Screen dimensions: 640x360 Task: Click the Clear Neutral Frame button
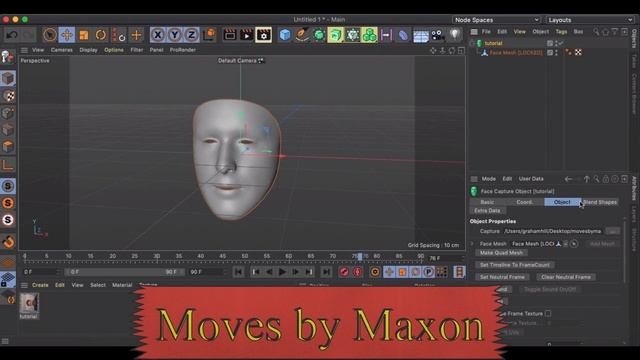click(x=566, y=277)
